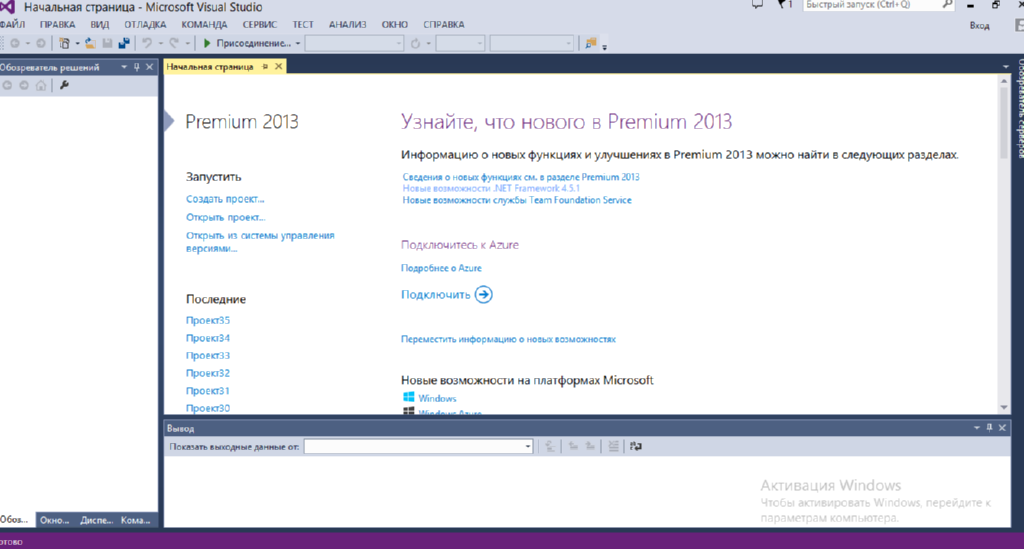The width and height of the screenshot is (1024, 549).
Task: Open the КОМАНДА menu
Action: [204, 25]
